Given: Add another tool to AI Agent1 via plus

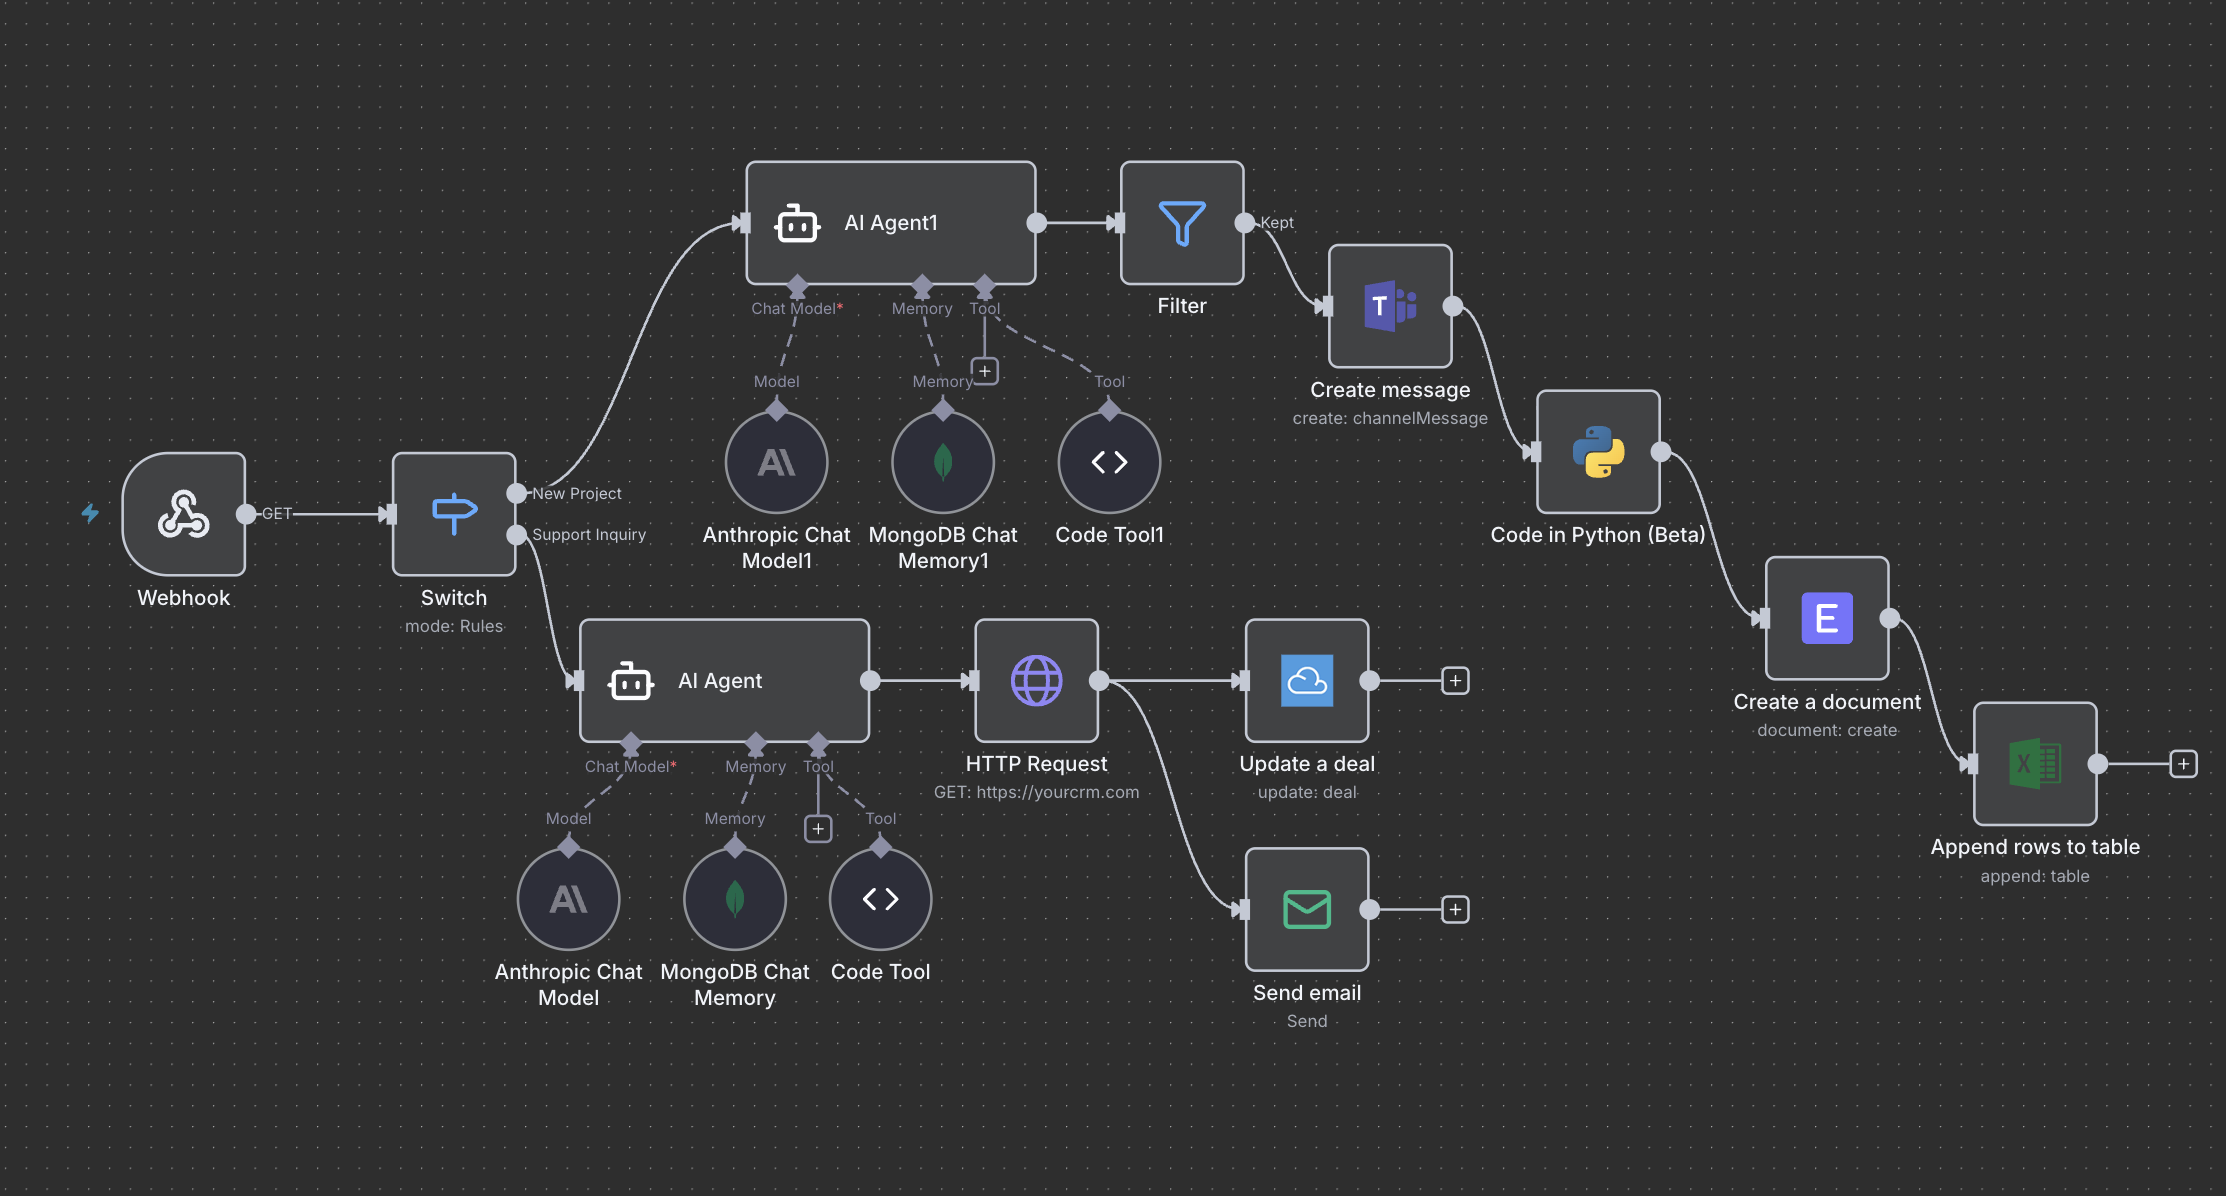Looking at the screenshot, I should [x=984, y=370].
